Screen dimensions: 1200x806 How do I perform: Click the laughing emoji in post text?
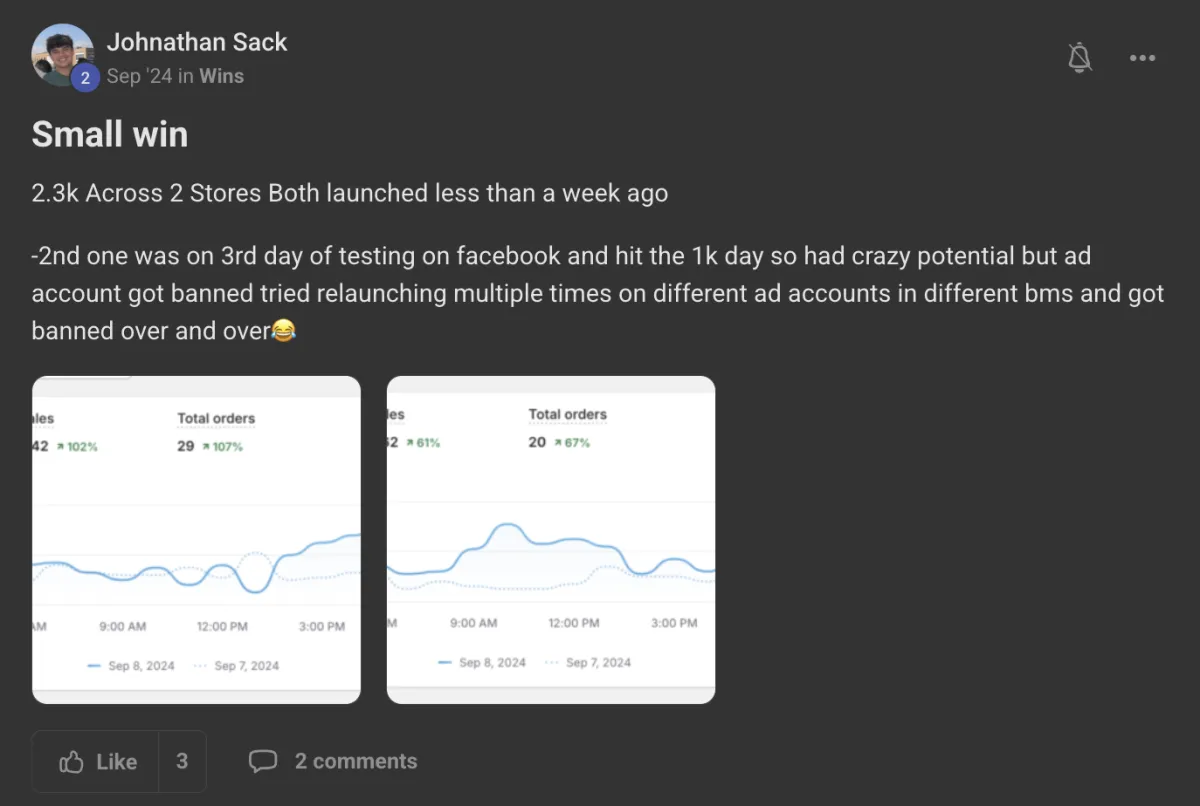click(x=284, y=331)
